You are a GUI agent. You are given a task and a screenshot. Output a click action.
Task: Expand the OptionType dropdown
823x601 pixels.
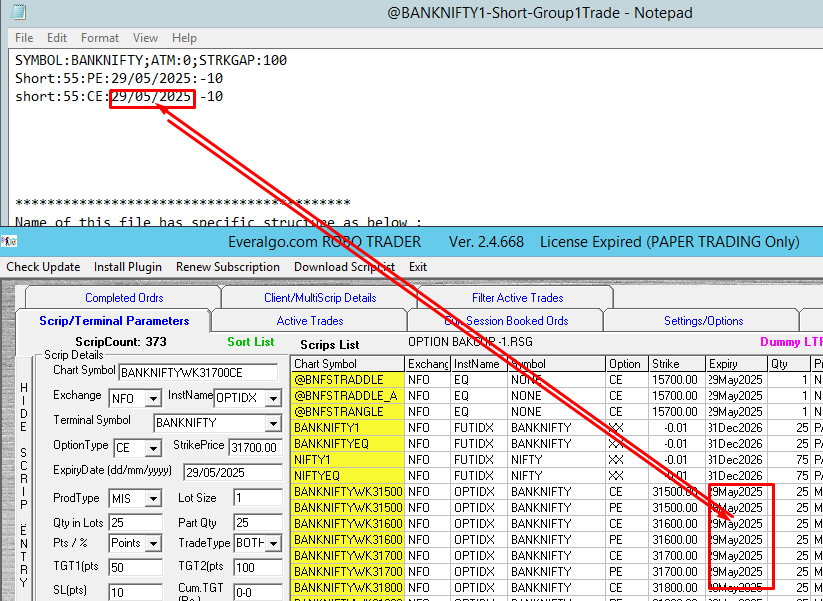(152, 448)
